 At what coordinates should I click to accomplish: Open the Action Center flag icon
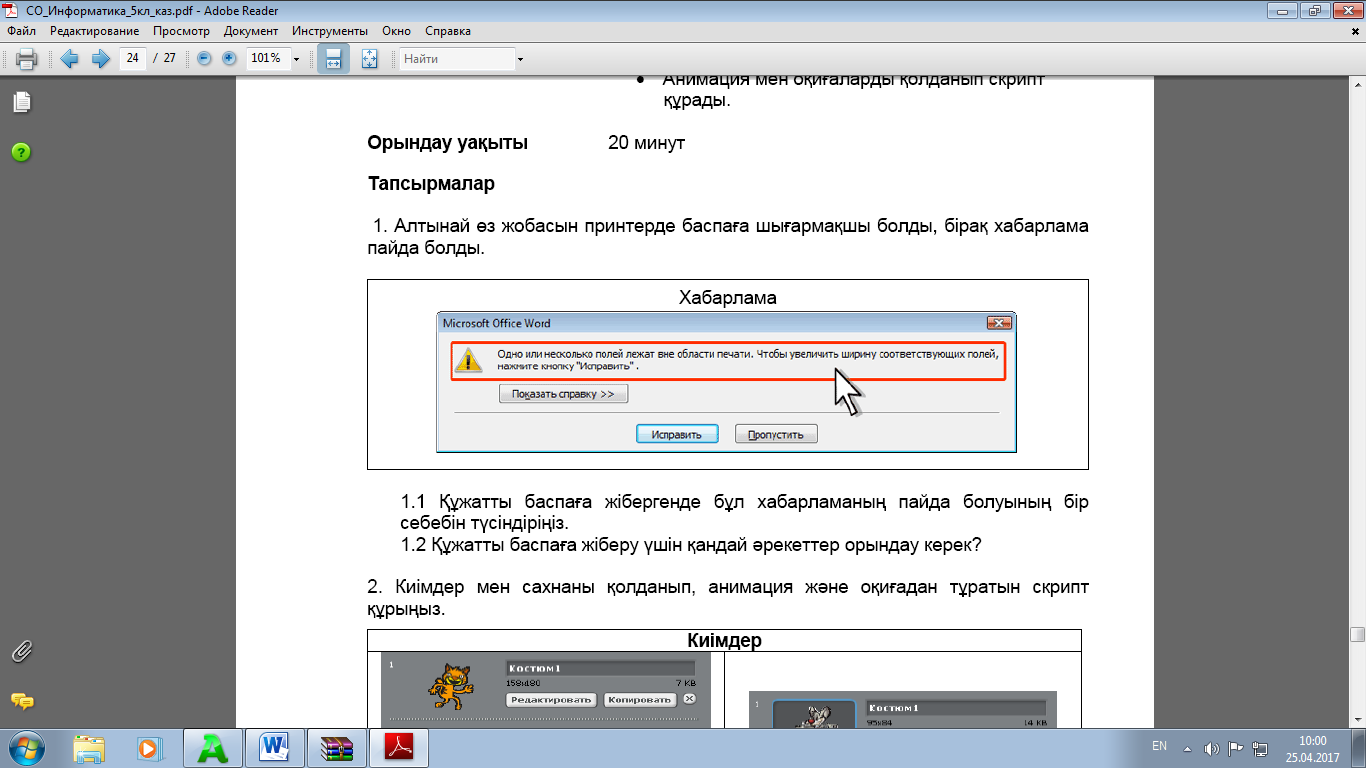(x=1236, y=748)
